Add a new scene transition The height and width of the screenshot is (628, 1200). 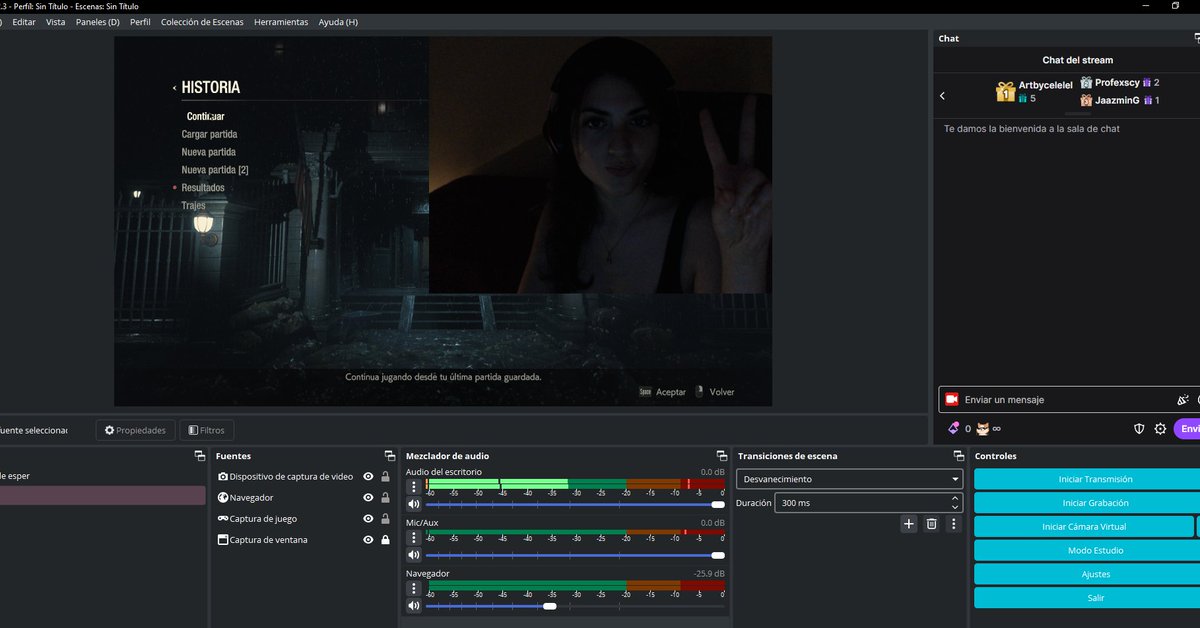[x=909, y=523]
